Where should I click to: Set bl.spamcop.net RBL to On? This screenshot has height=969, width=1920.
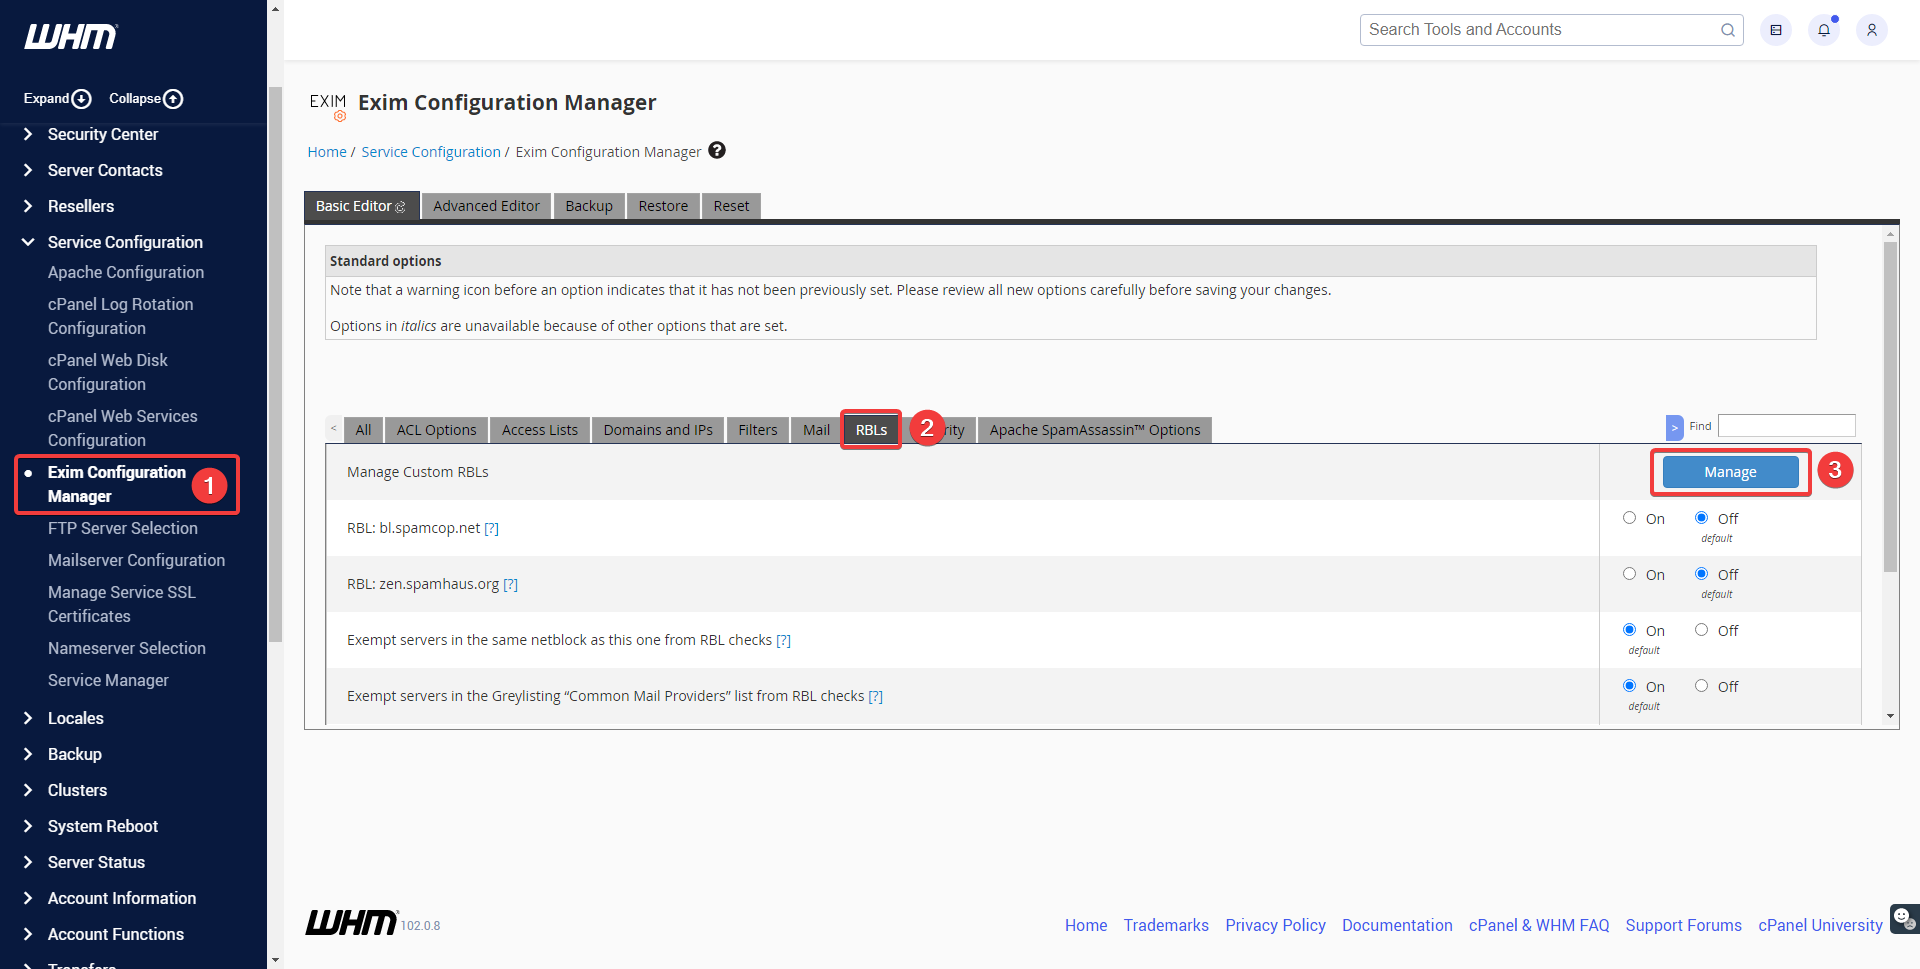coord(1630,518)
